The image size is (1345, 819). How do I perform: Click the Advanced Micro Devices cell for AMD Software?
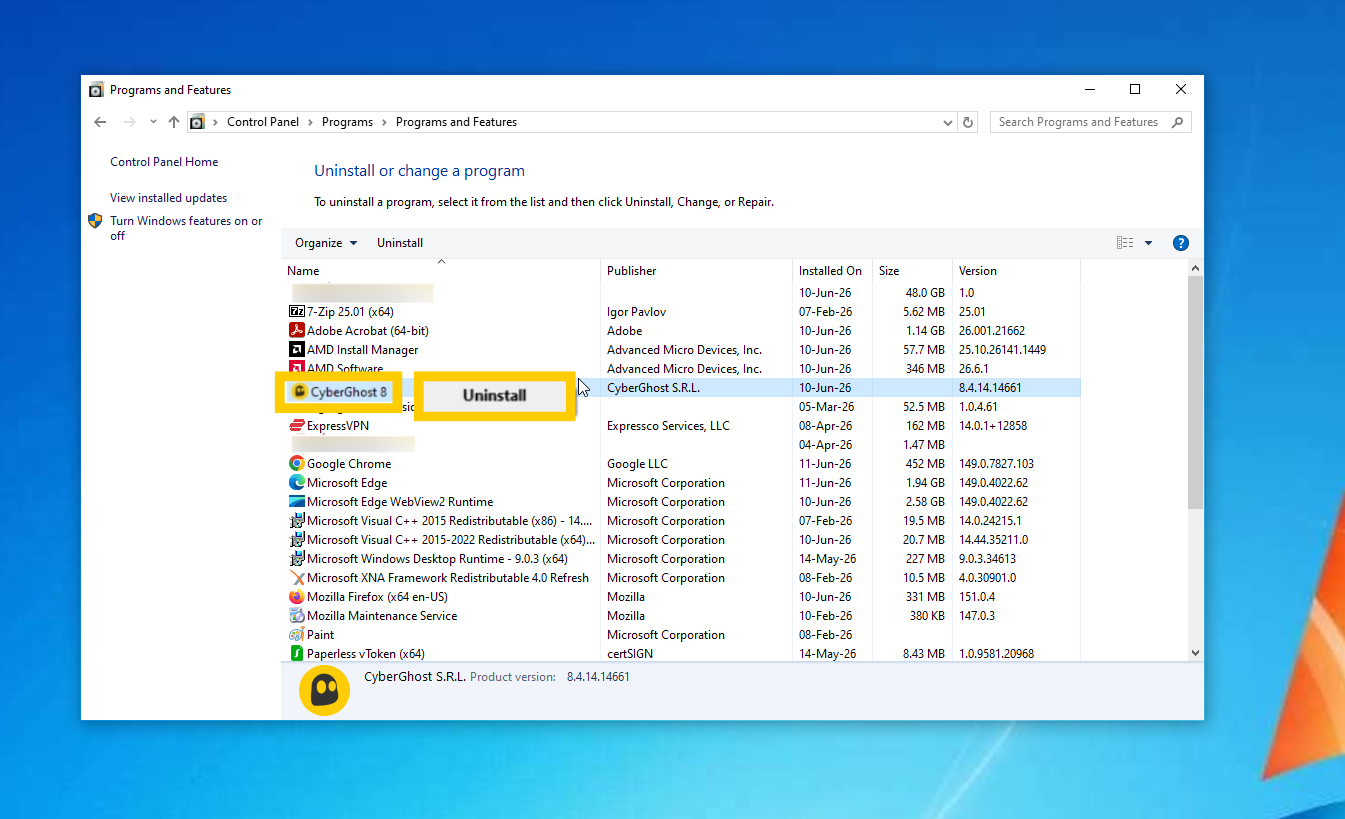coord(684,369)
